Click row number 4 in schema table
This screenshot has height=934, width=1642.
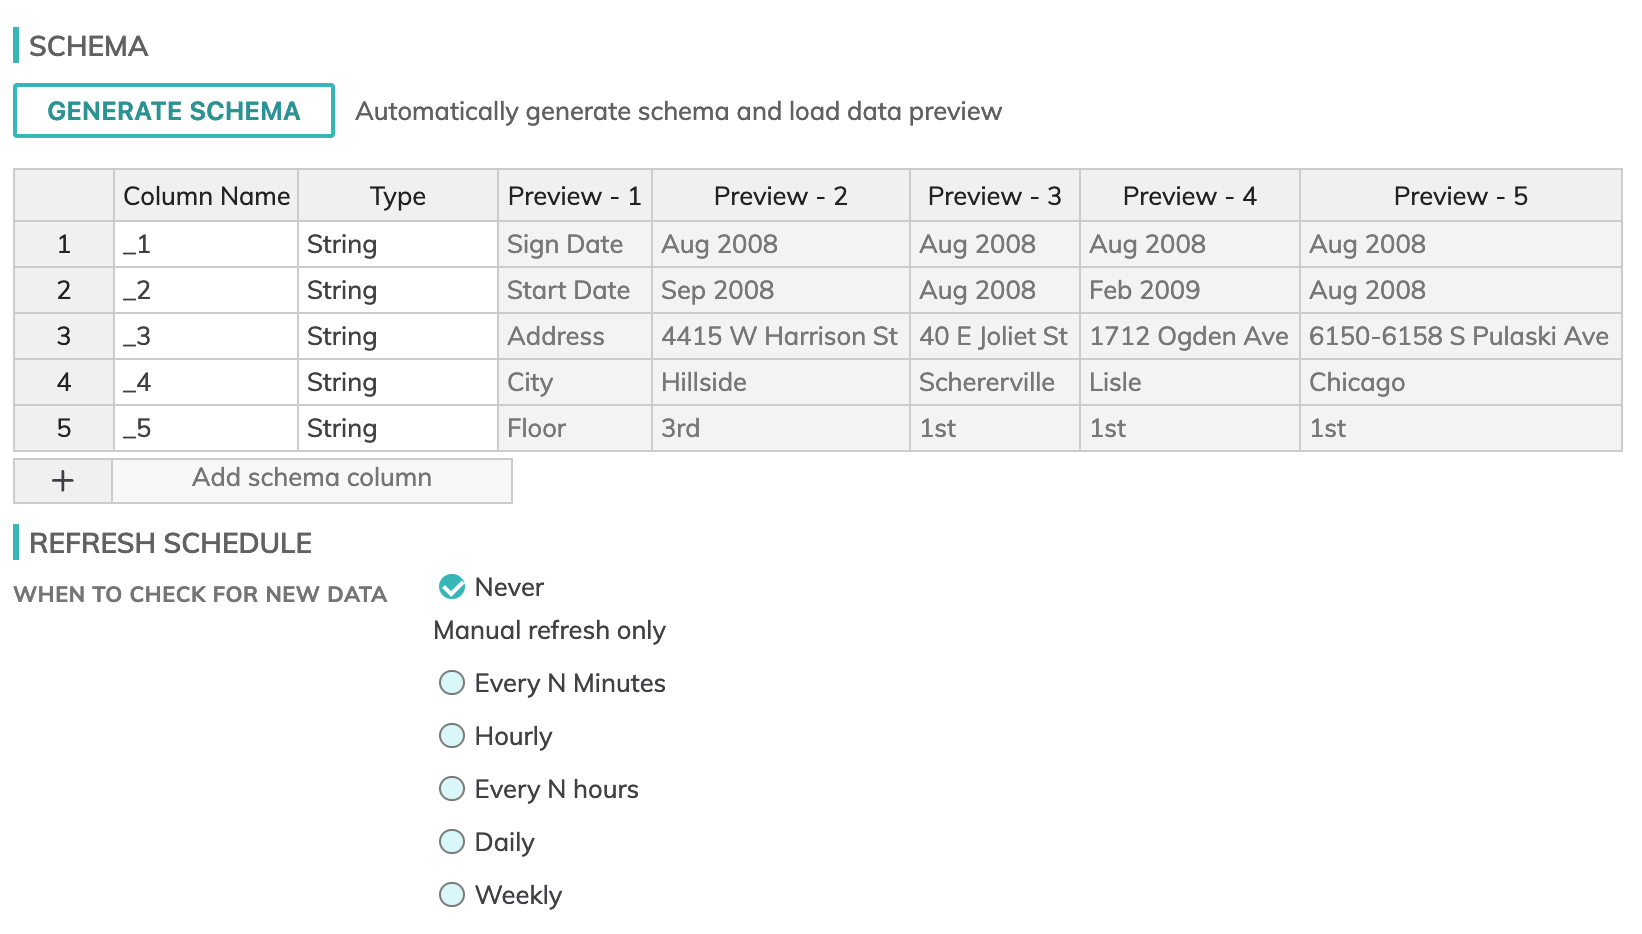pos(64,383)
